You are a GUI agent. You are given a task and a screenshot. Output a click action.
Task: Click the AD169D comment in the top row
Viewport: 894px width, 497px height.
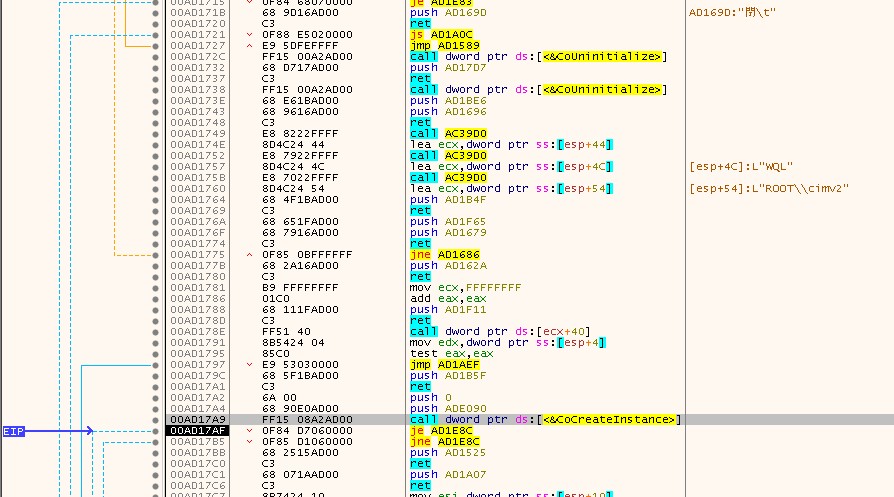(x=732, y=12)
